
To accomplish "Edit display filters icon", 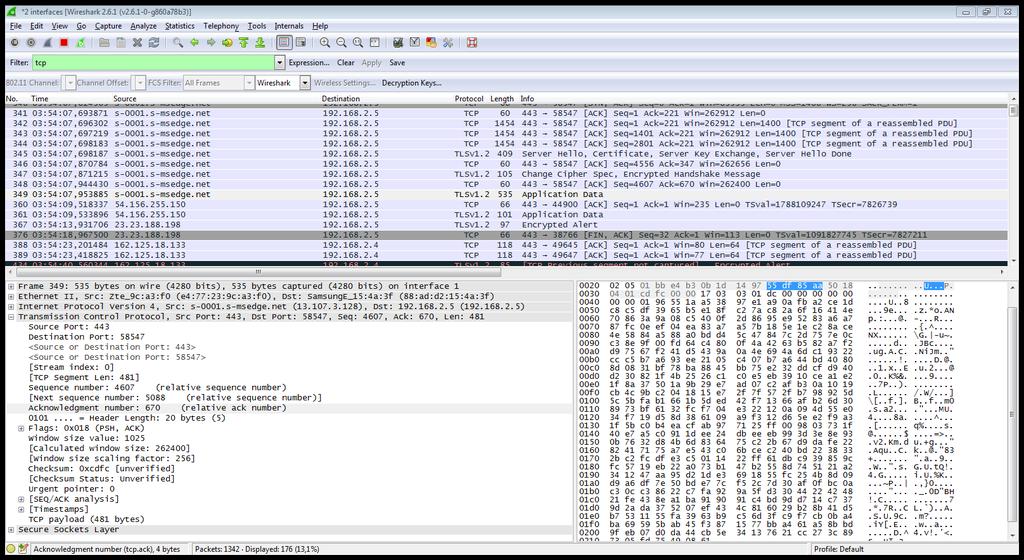I will pos(415,42).
